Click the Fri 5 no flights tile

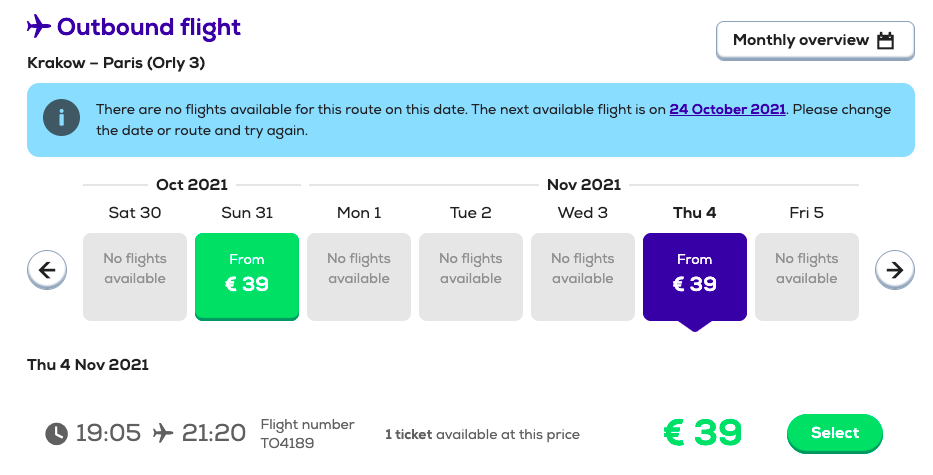[x=806, y=277]
